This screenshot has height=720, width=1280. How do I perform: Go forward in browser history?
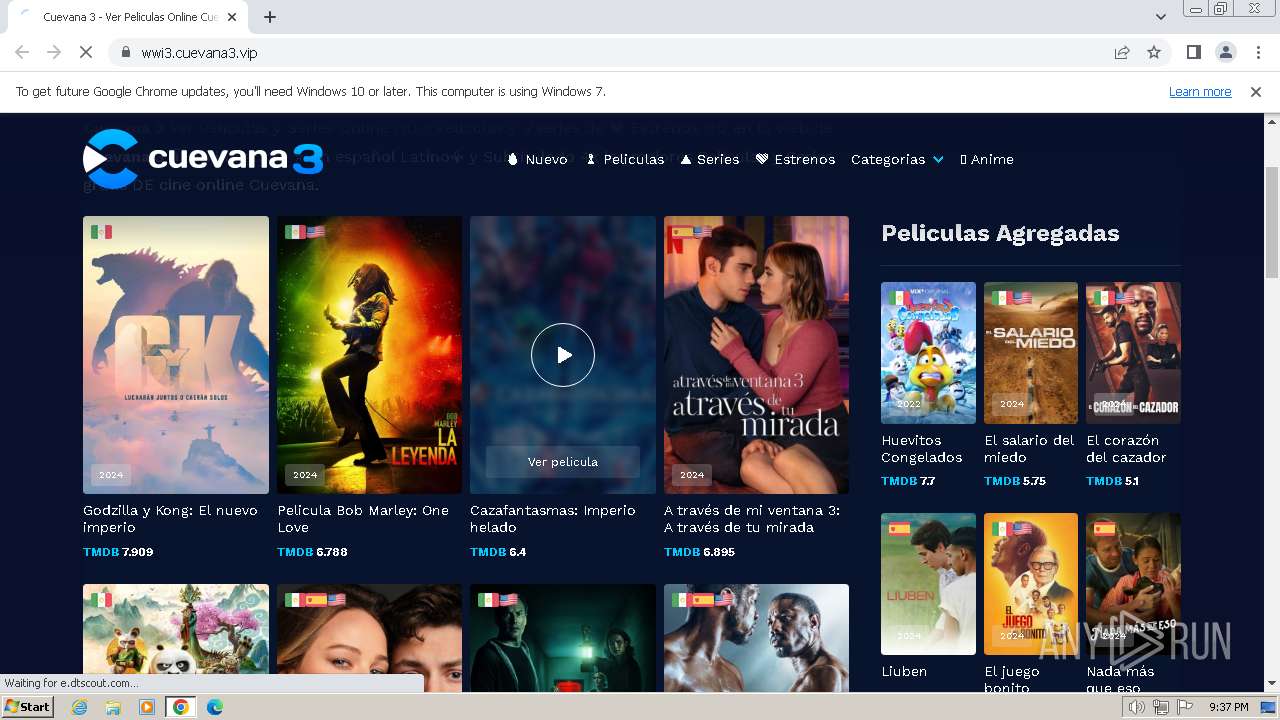coord(54,53)
